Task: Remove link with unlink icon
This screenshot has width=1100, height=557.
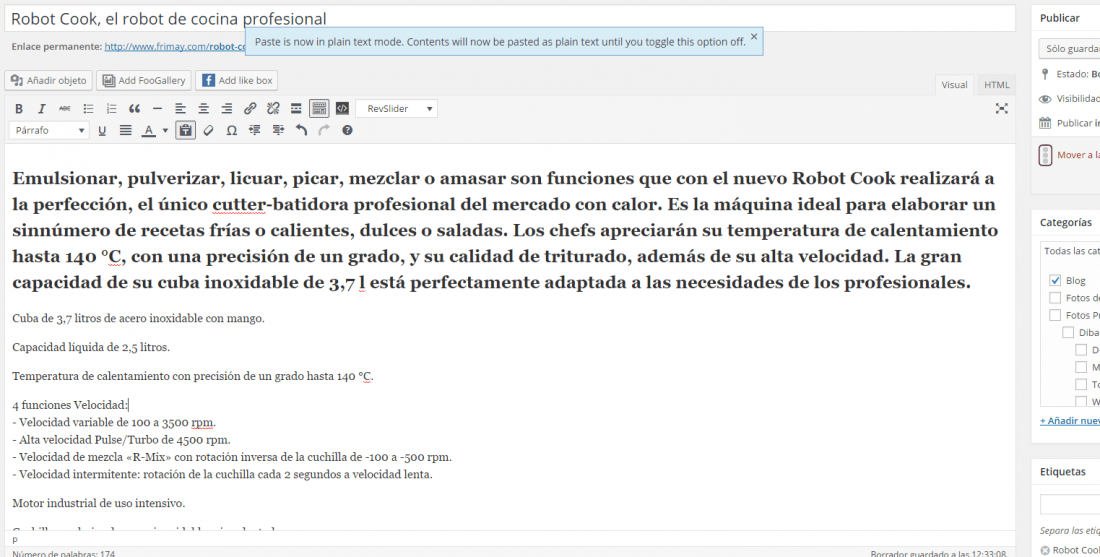Action: [x=273, y=109]
